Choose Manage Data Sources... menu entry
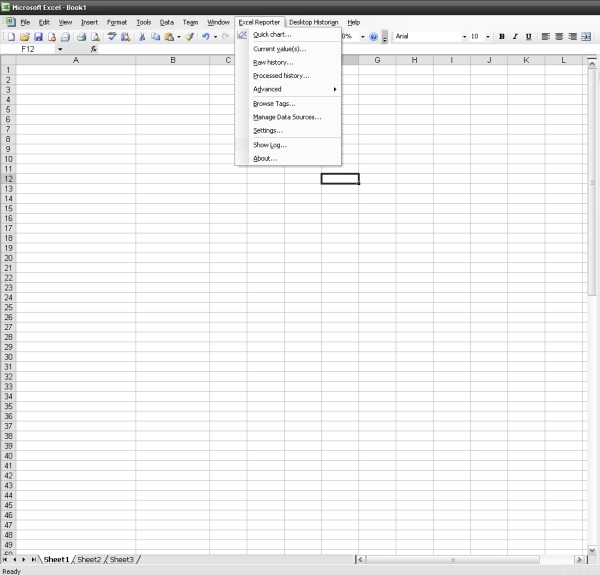Screen dimensions: 600x575 pos(288,117)
